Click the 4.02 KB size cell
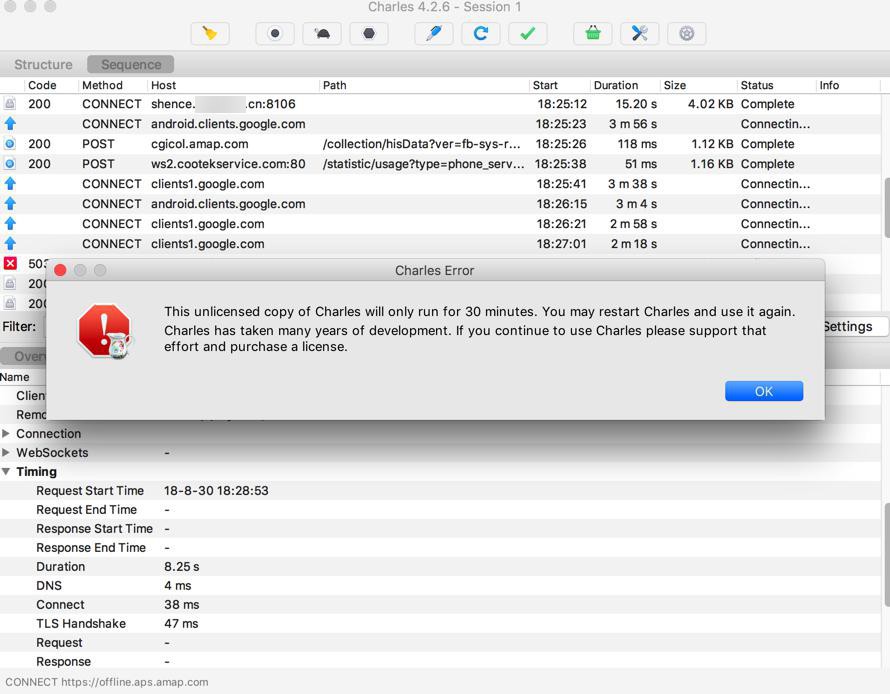 point(711,104)
